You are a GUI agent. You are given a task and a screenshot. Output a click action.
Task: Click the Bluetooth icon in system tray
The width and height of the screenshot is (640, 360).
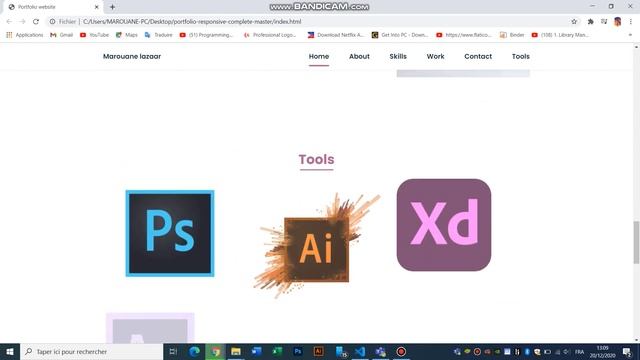pyautogui.click(x=527, y=351)
